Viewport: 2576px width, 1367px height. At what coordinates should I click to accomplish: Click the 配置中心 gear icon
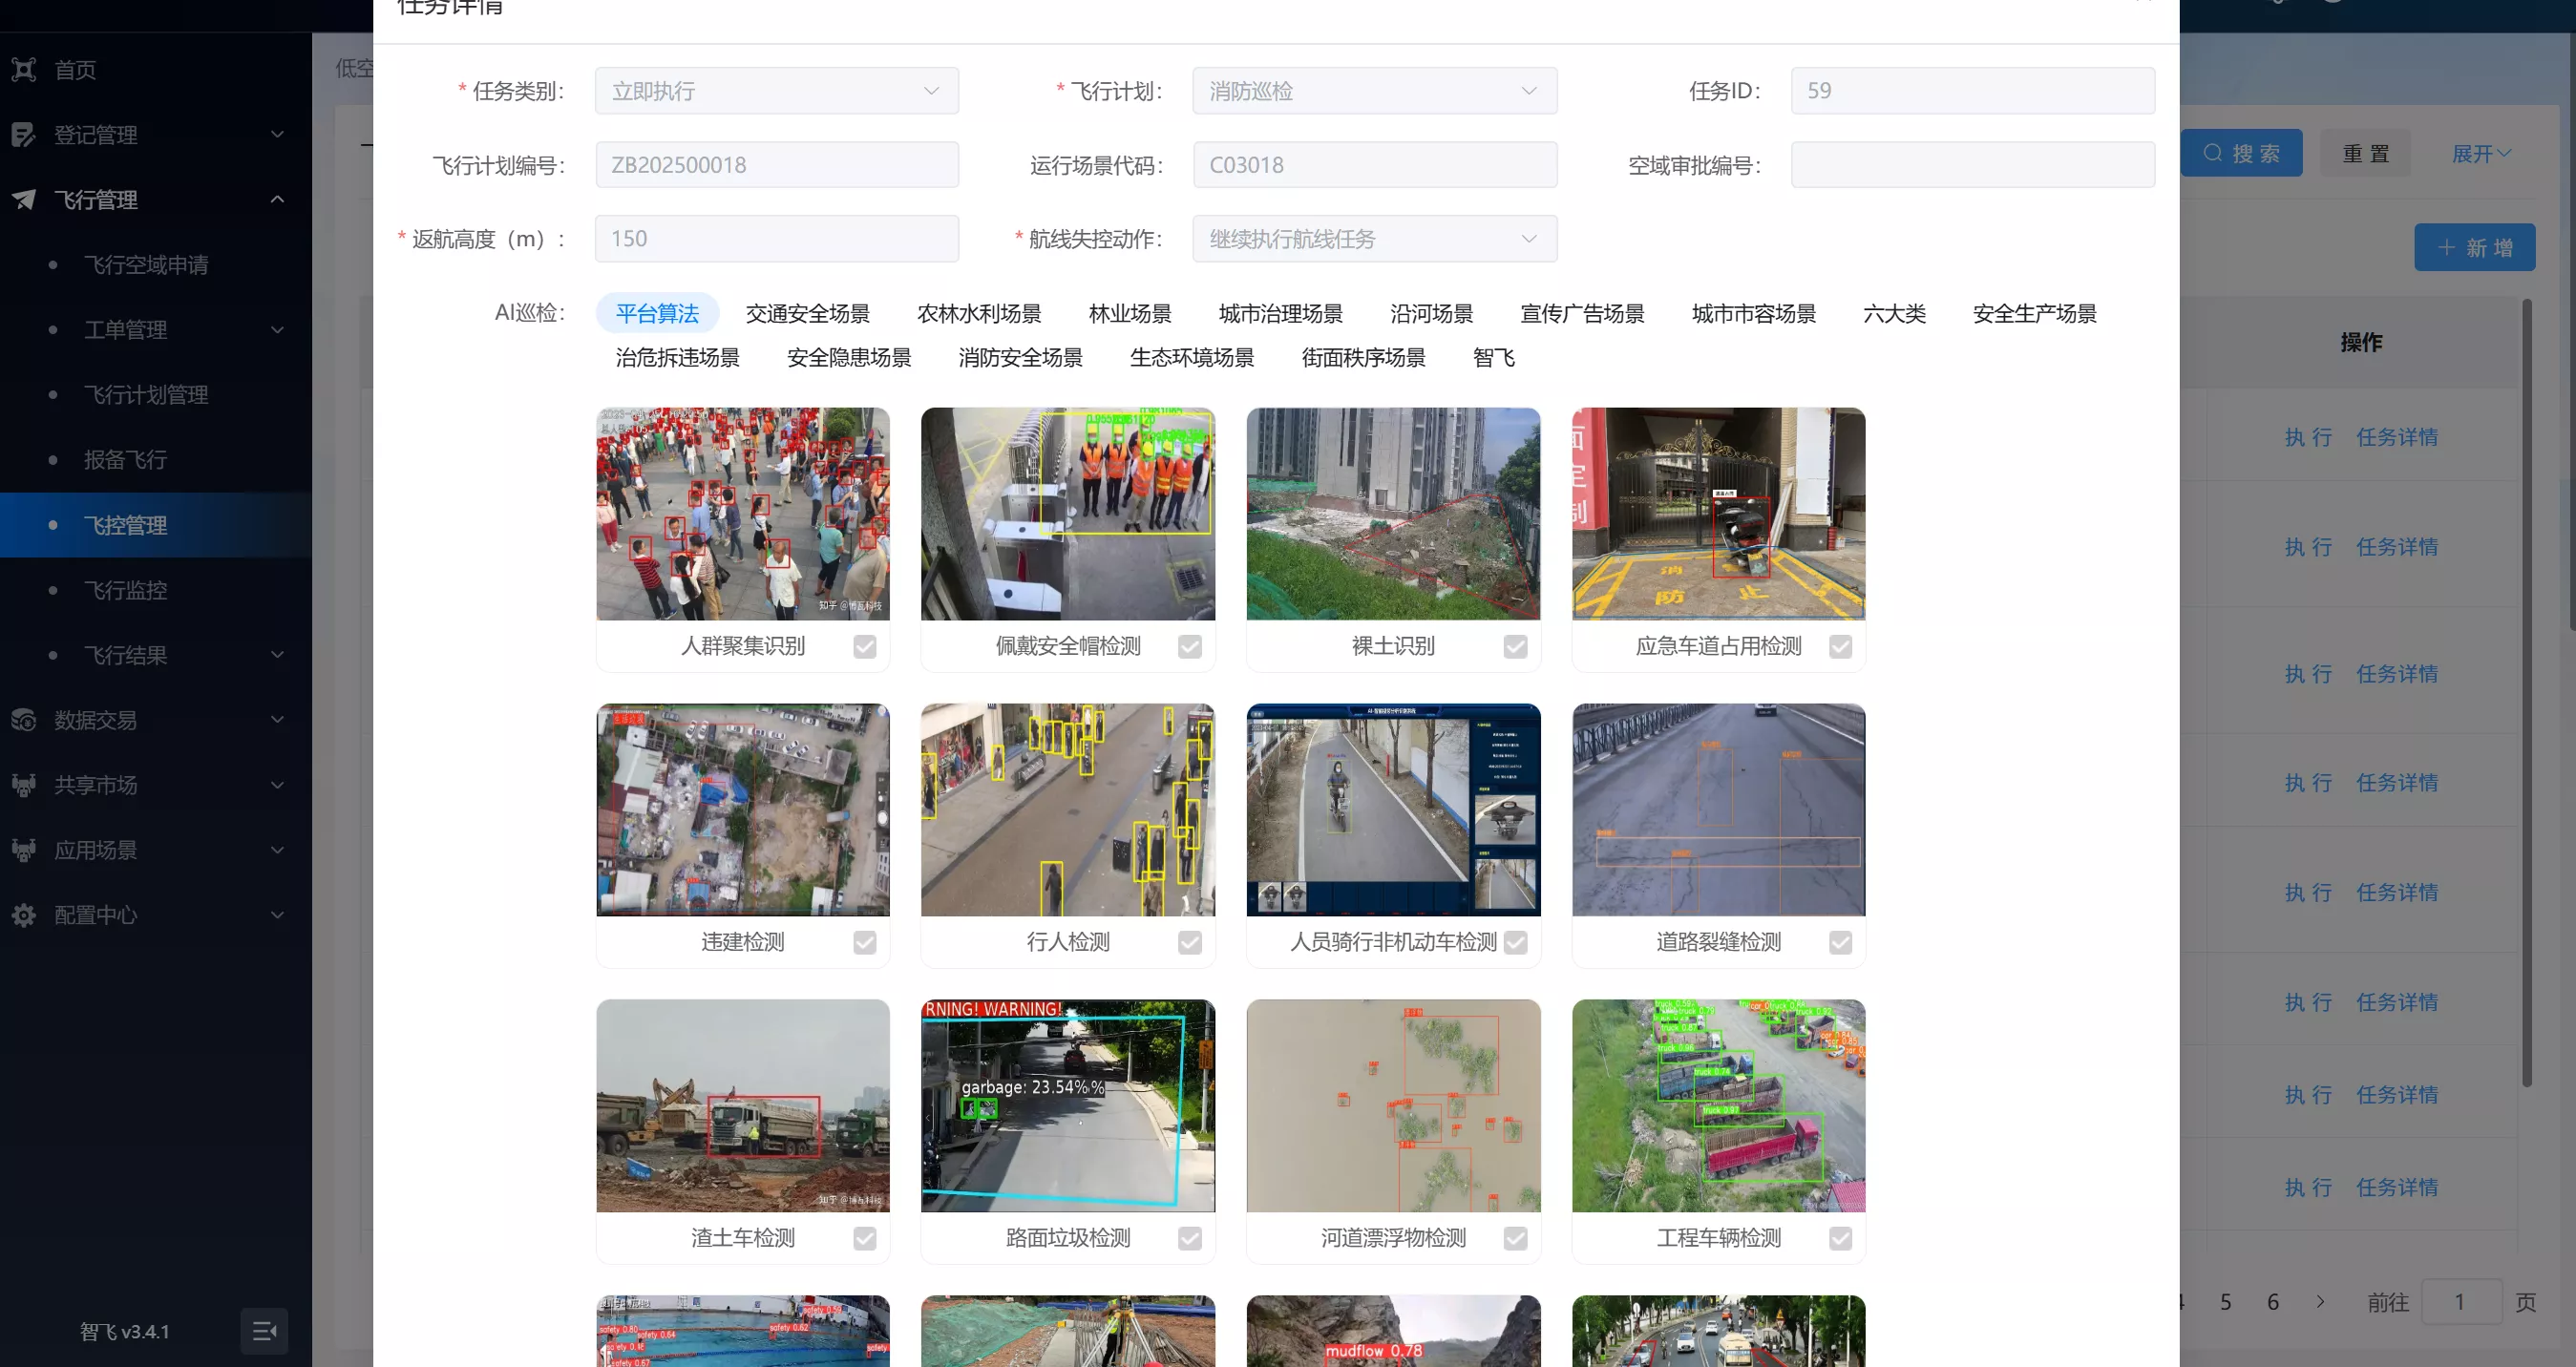click(24, 915)
